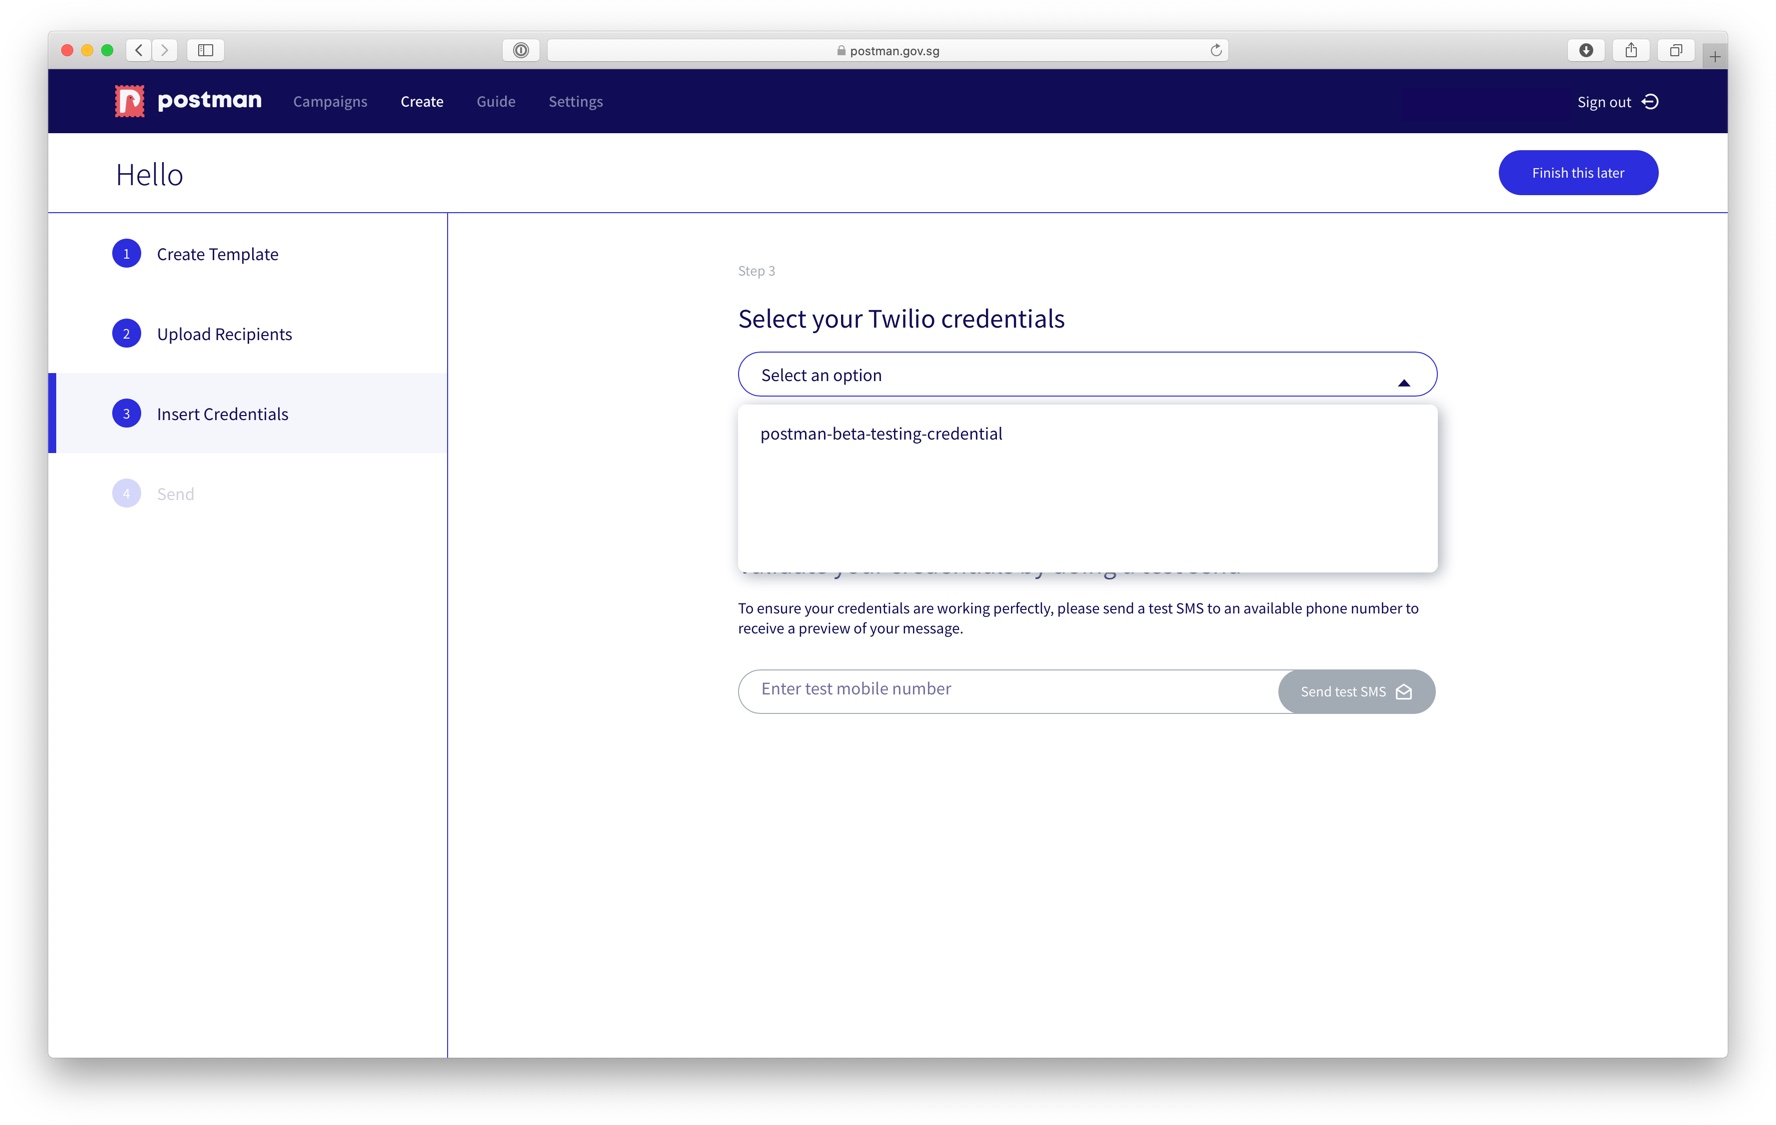
Task: Choose postman-beta-testing-credential option
Action: point(1087,434)
